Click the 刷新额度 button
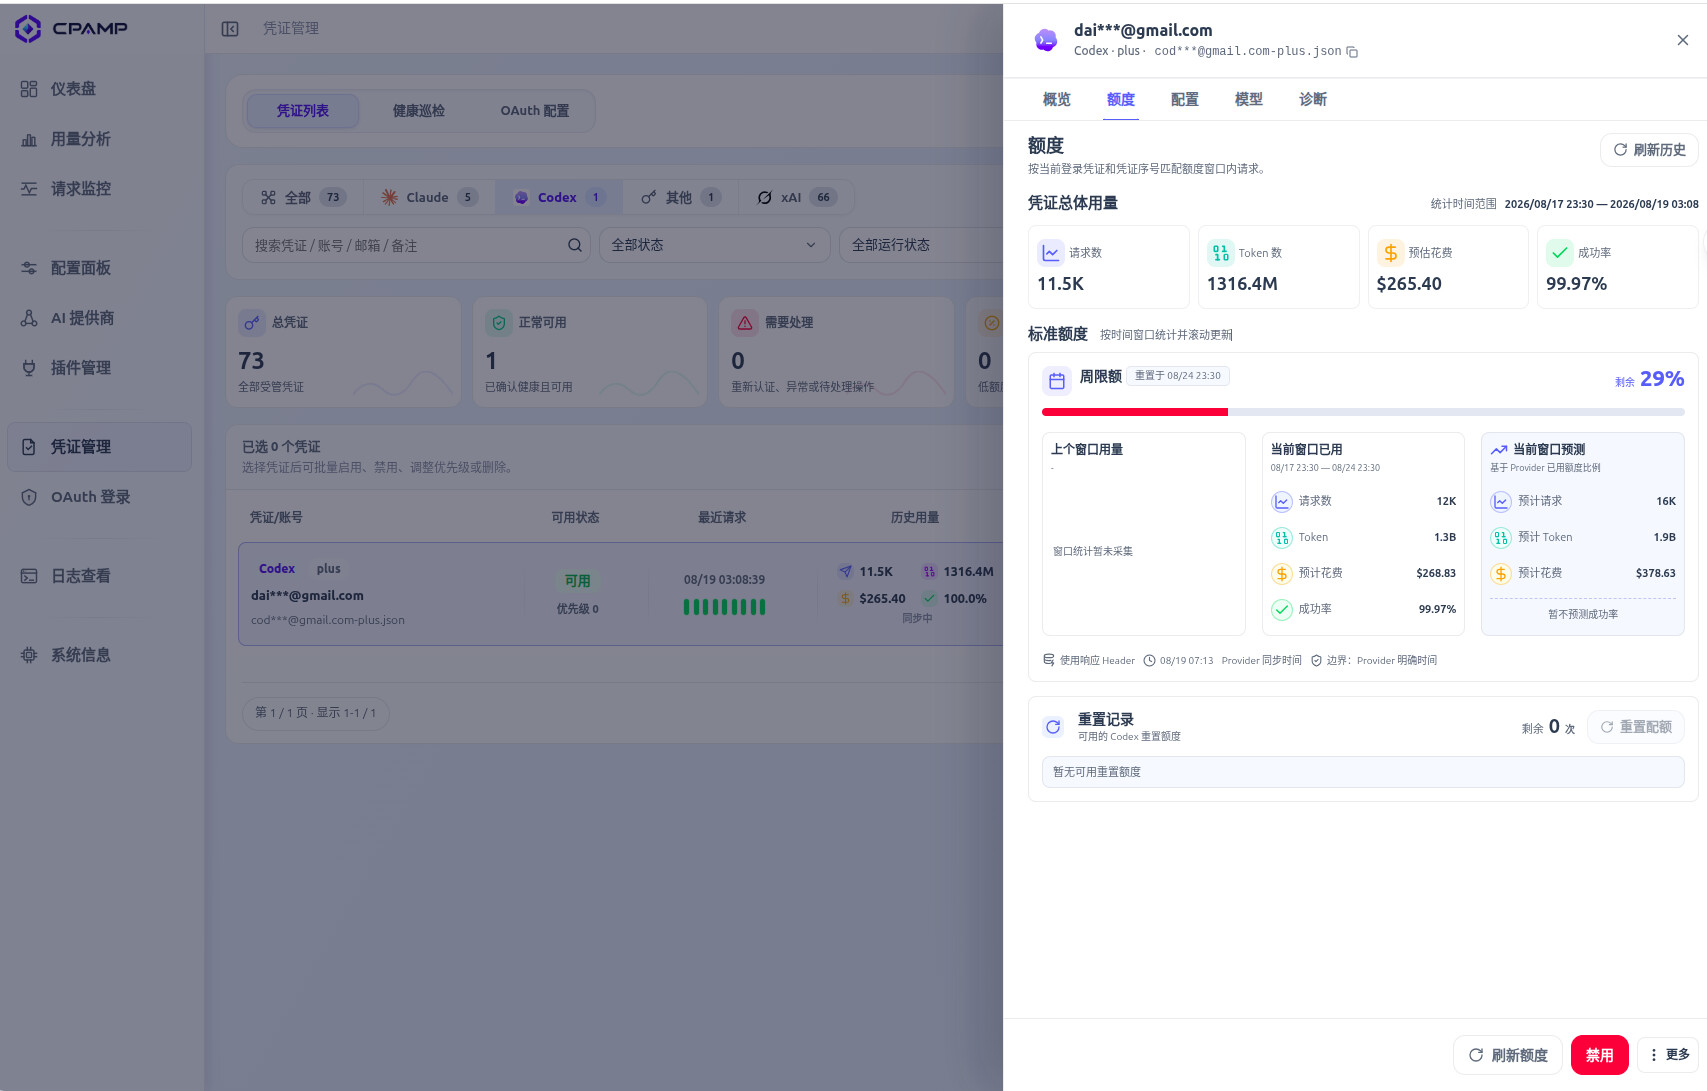The height and width of the screenshot is (1091, 1707). (1508, 1055)
